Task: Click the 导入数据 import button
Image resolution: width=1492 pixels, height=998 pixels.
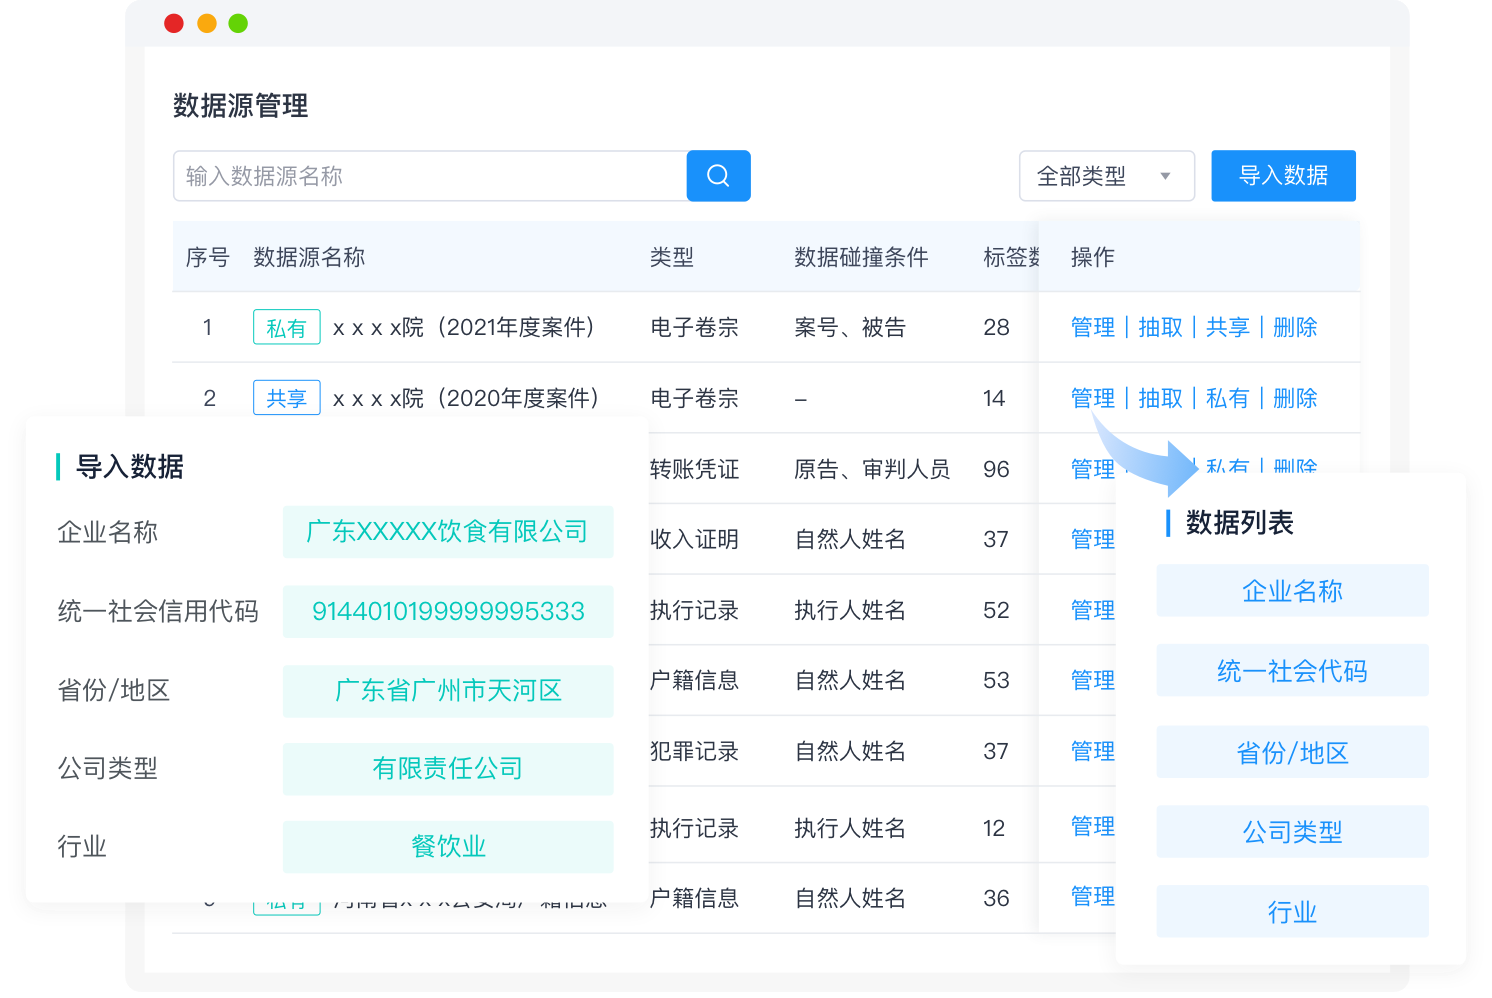Action: coord(1283,176)
